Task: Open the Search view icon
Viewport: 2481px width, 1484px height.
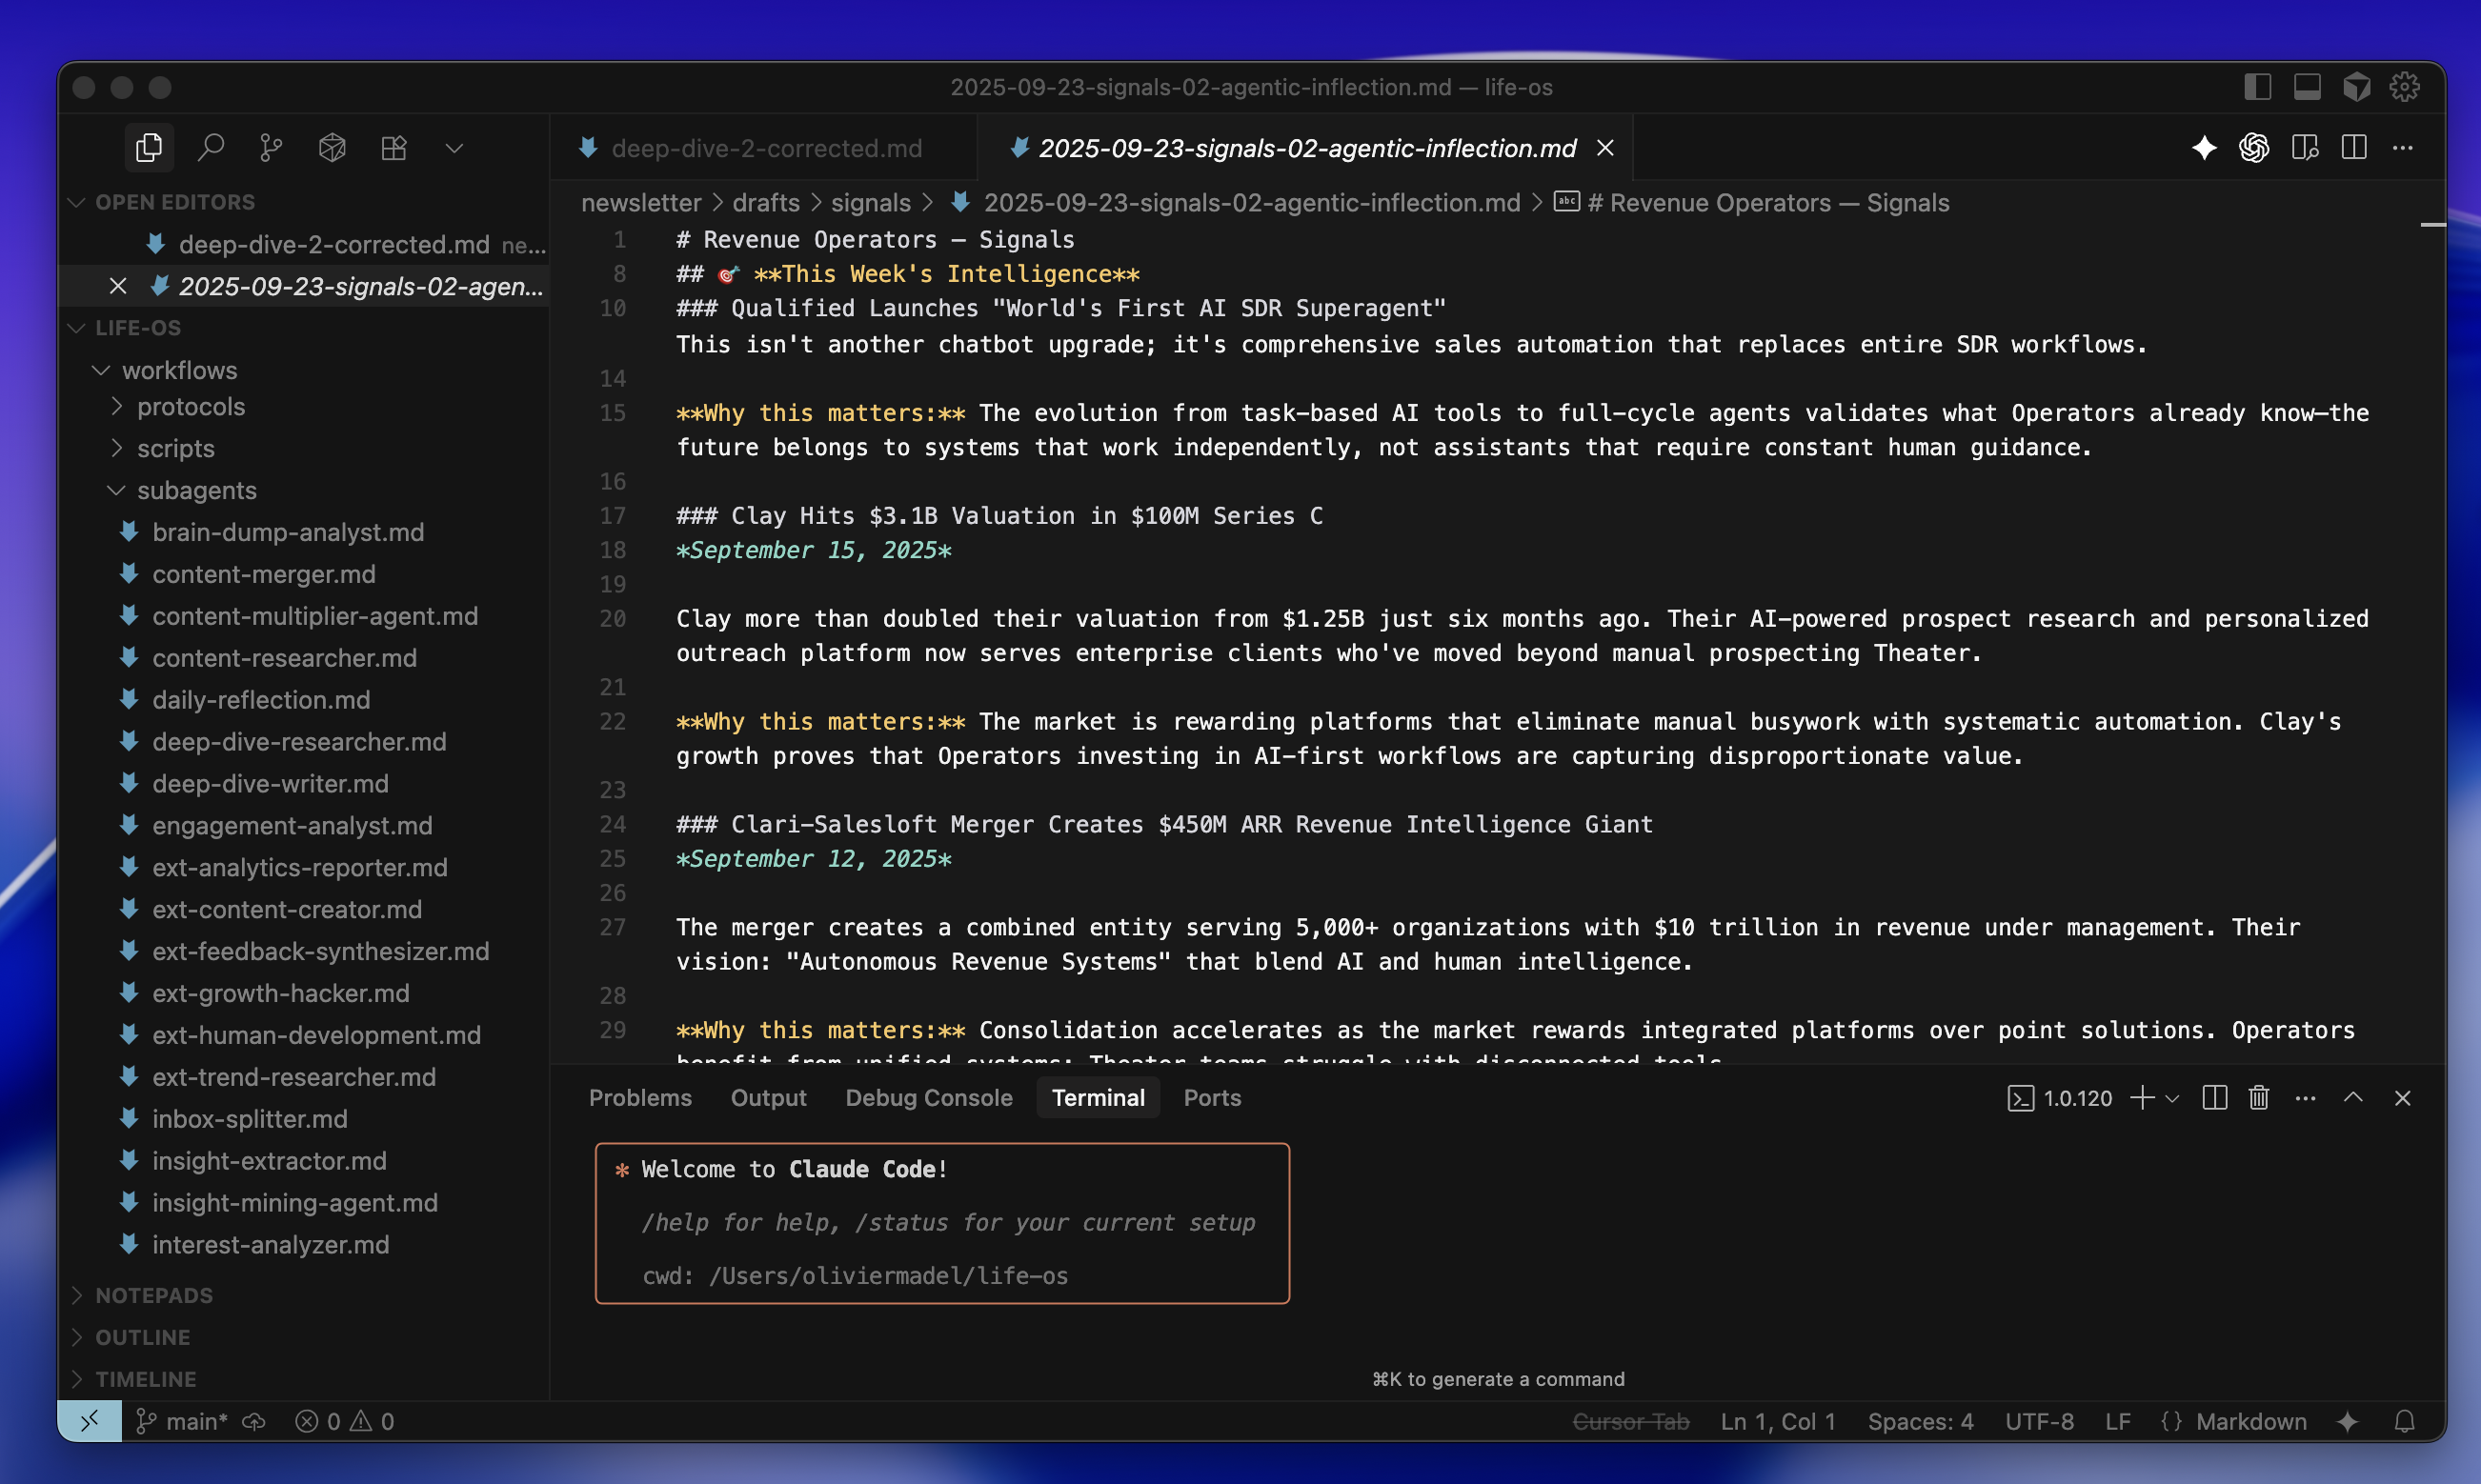Action: pyautogui.click(x=210, y=148)
